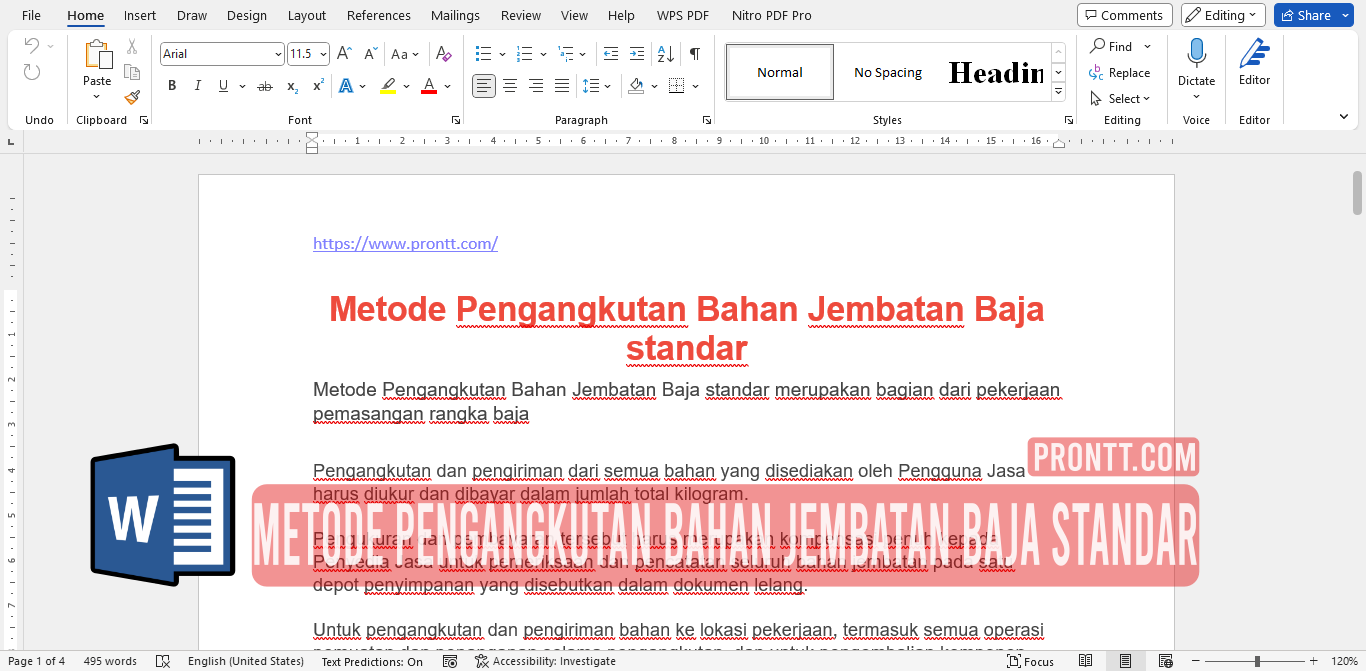Open the Editor pane icon
Screen dimensions: 1366x671
pyautogui.click(x=1254, y=54)
